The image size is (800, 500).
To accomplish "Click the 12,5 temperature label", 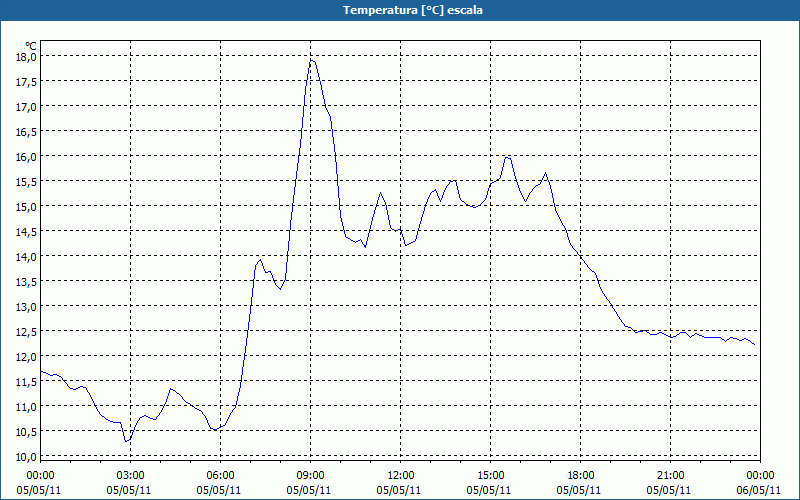I will click(x=27, y=332).
